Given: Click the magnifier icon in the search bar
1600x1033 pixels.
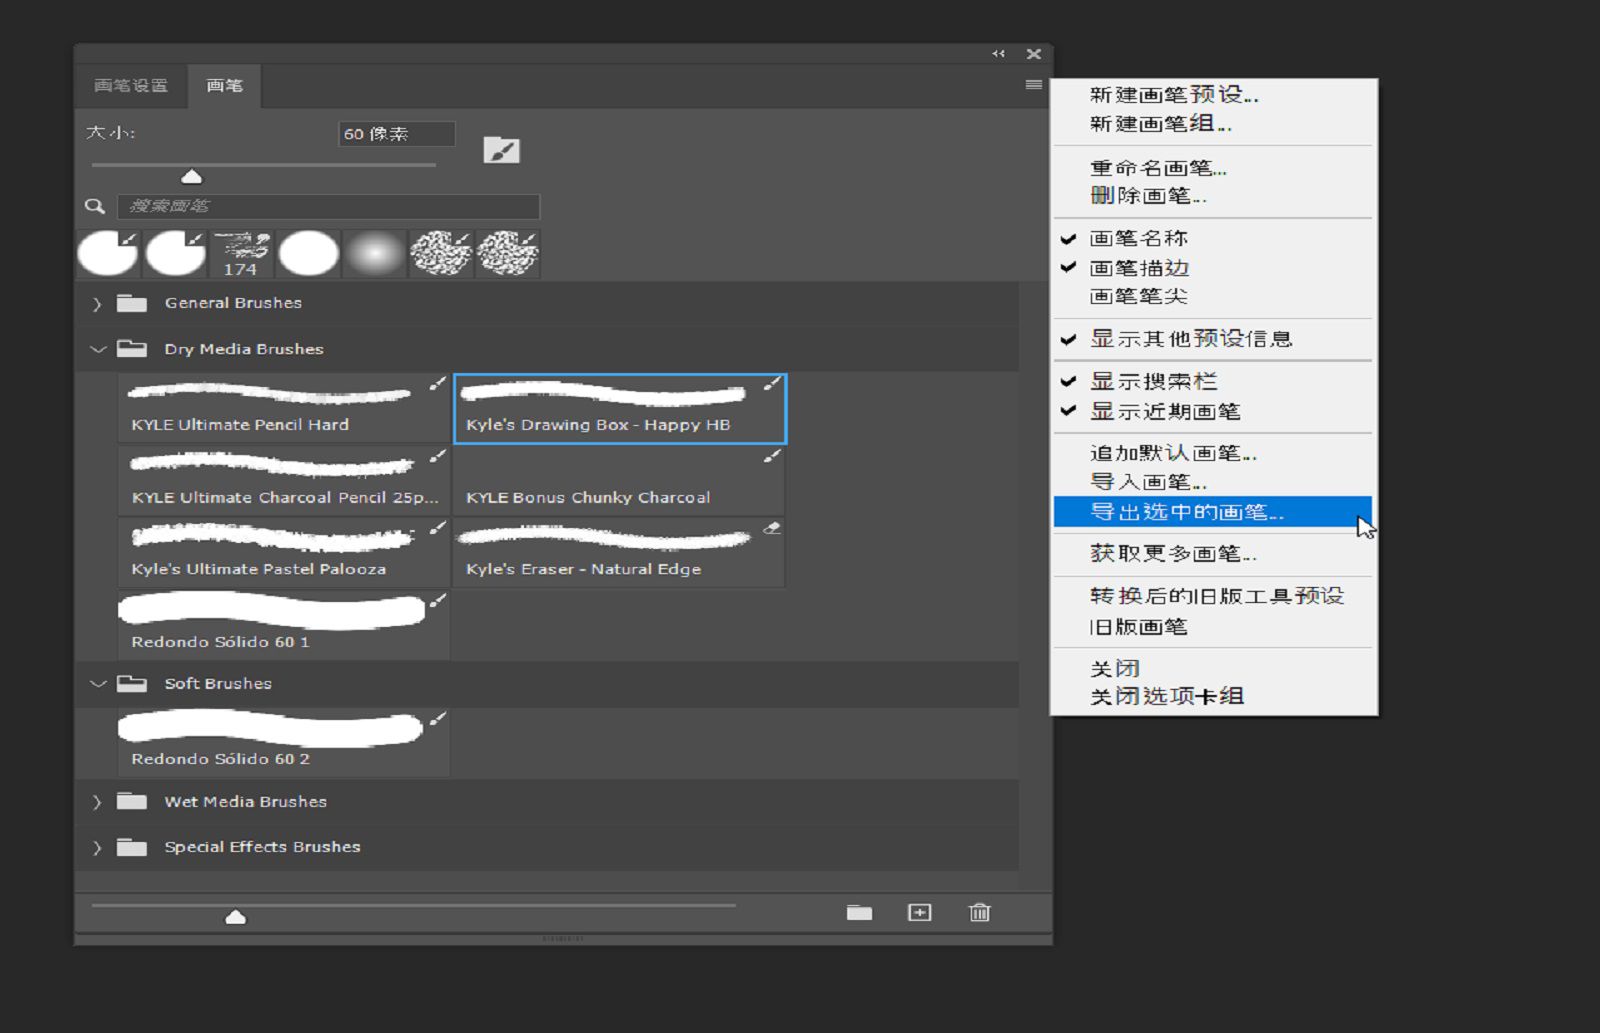Looking at the screenshot, I should (95, 206).
